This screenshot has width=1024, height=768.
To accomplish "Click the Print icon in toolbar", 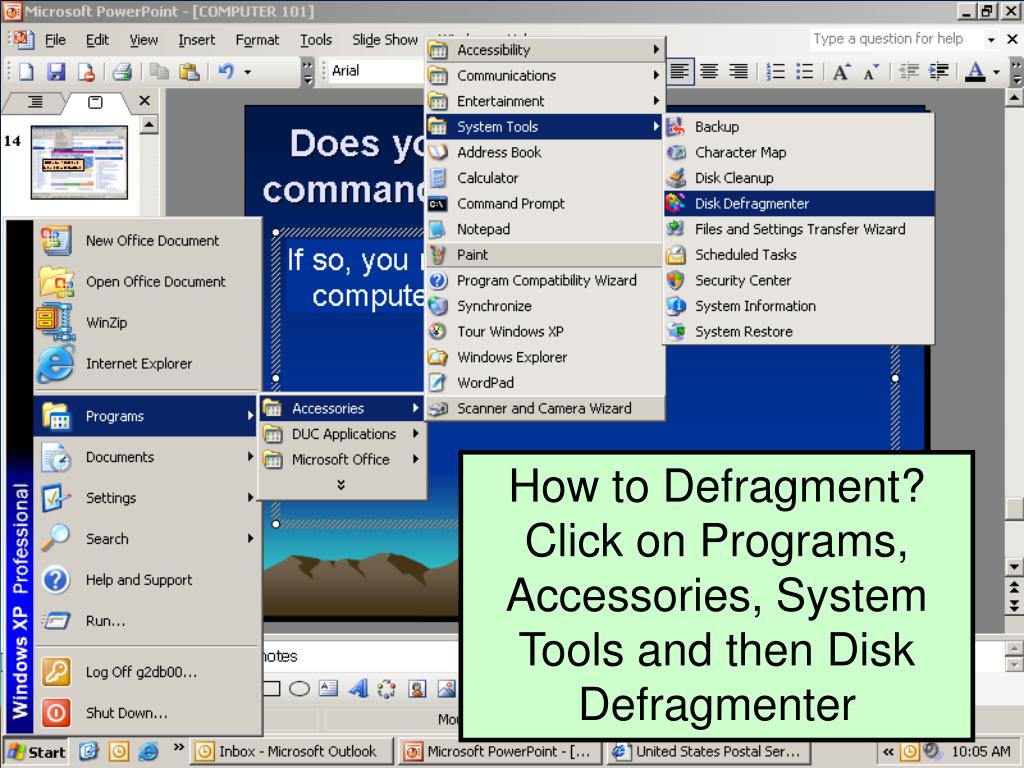I will (x=122, y=71).
